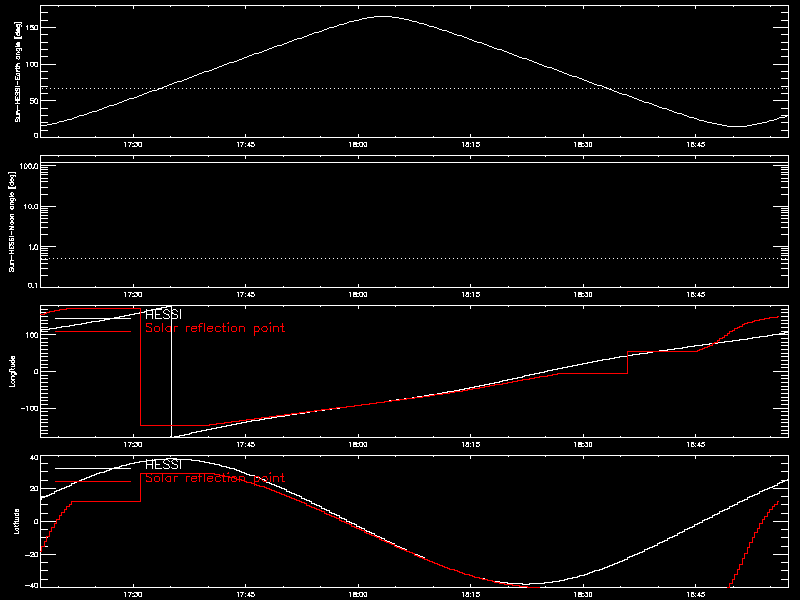The height and width of the screenshot is (600, 800).
Task: Click 18:15 under the Earth angle plot
Action: (x=470, y=145)
